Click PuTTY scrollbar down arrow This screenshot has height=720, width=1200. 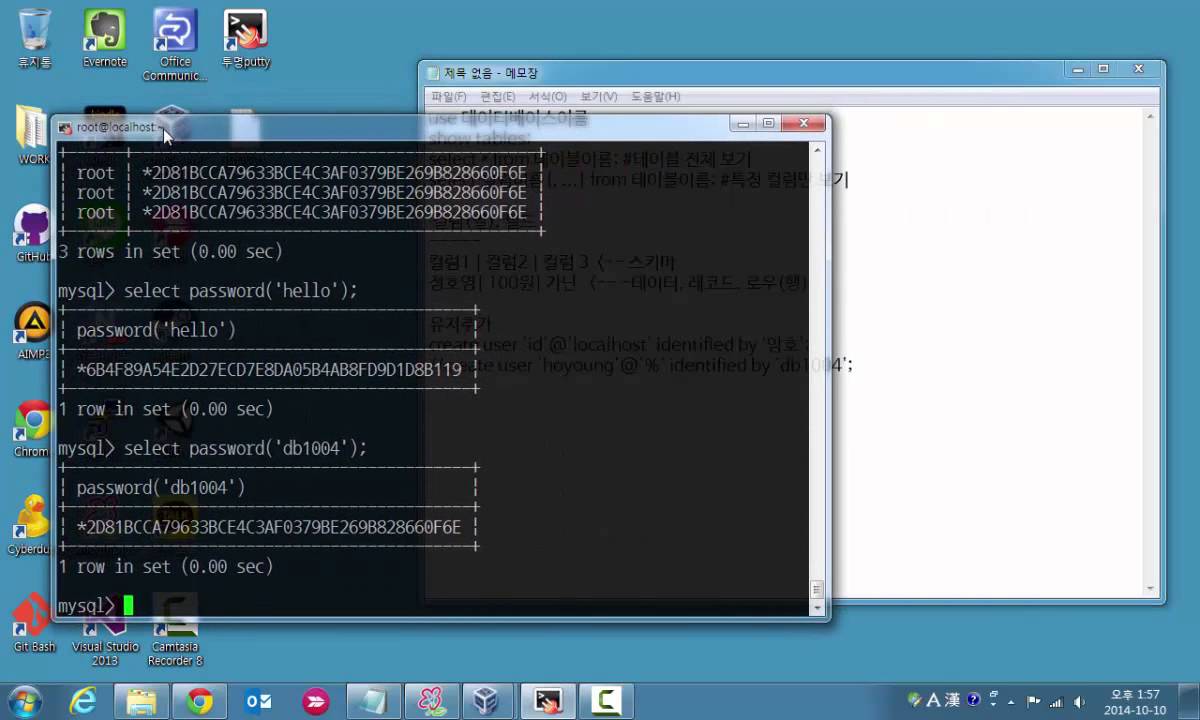[817, 608]
